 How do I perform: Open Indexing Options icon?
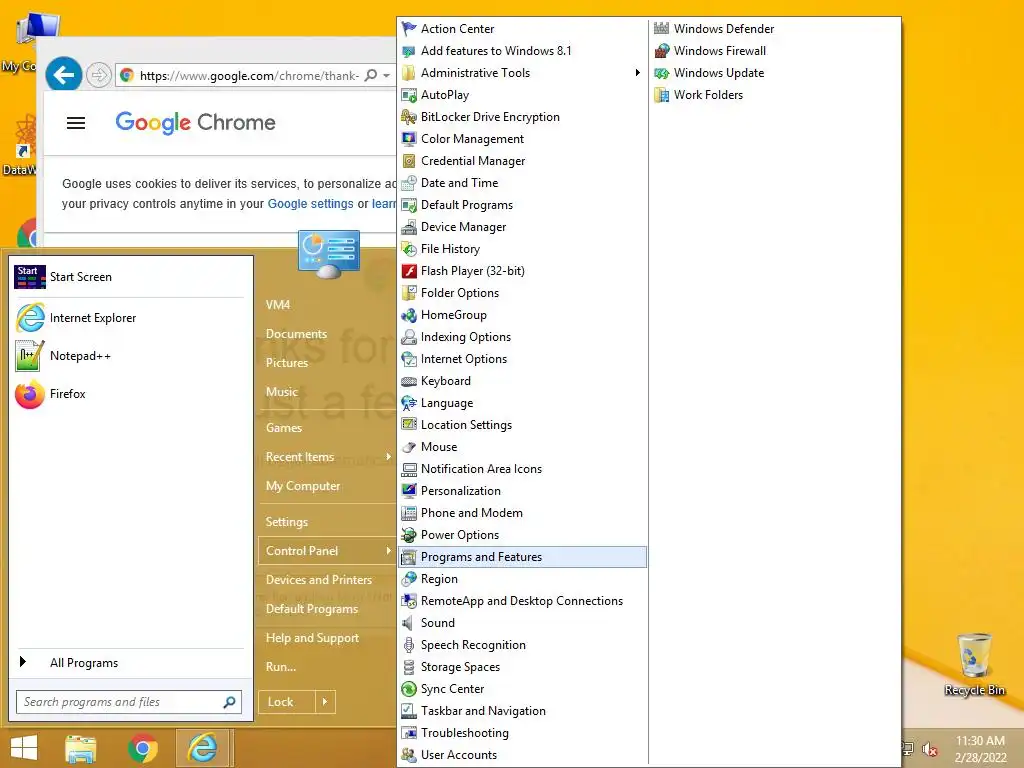click(409, 337)
